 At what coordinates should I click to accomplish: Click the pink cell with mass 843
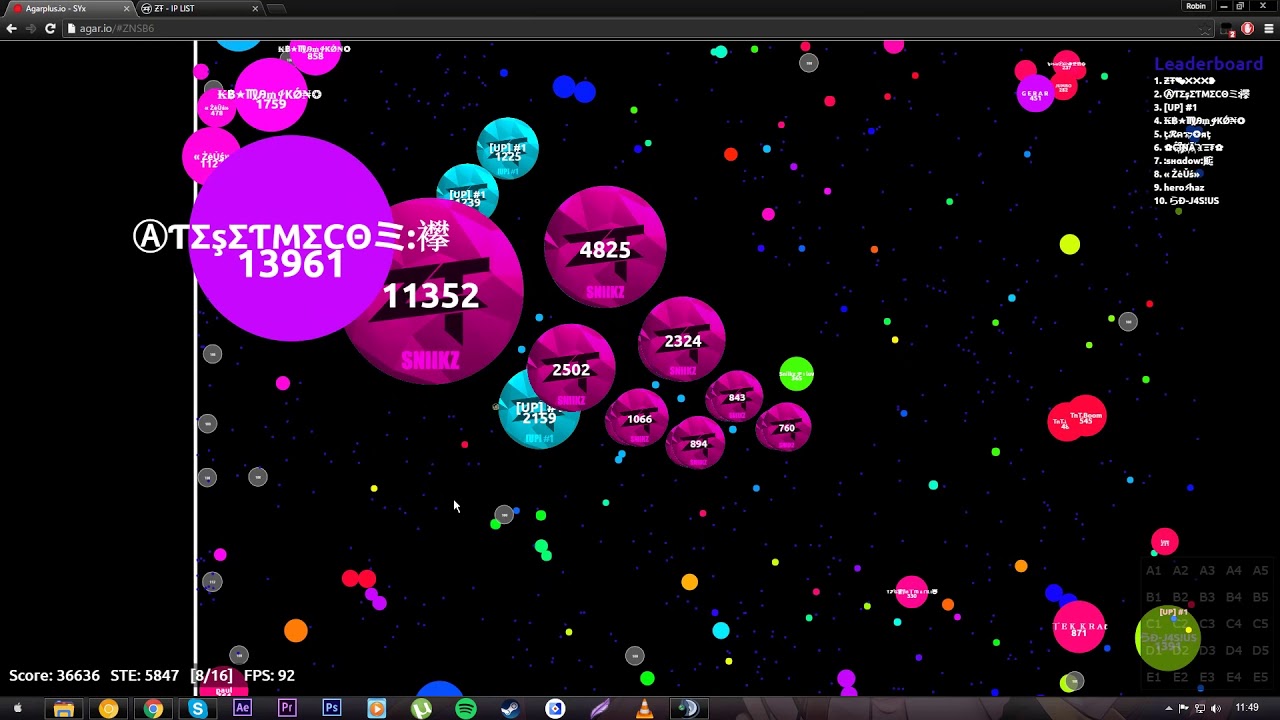click(x=735, y=397)
